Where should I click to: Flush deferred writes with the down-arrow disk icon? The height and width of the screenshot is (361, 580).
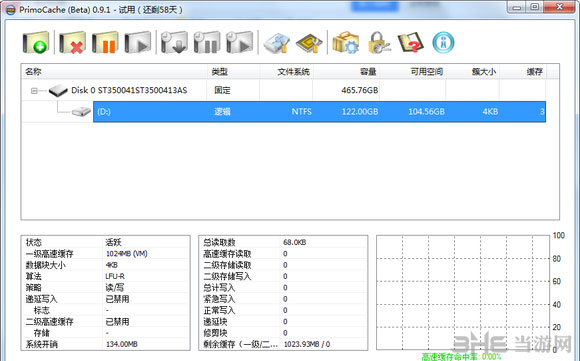click(x=174, y=42)
